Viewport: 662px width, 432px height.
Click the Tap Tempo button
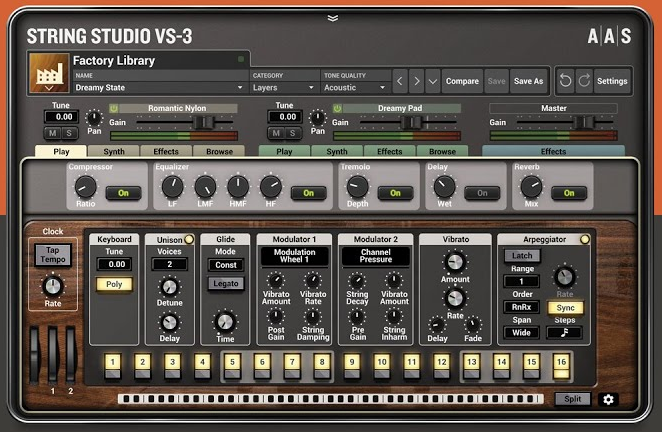[53, 255]
